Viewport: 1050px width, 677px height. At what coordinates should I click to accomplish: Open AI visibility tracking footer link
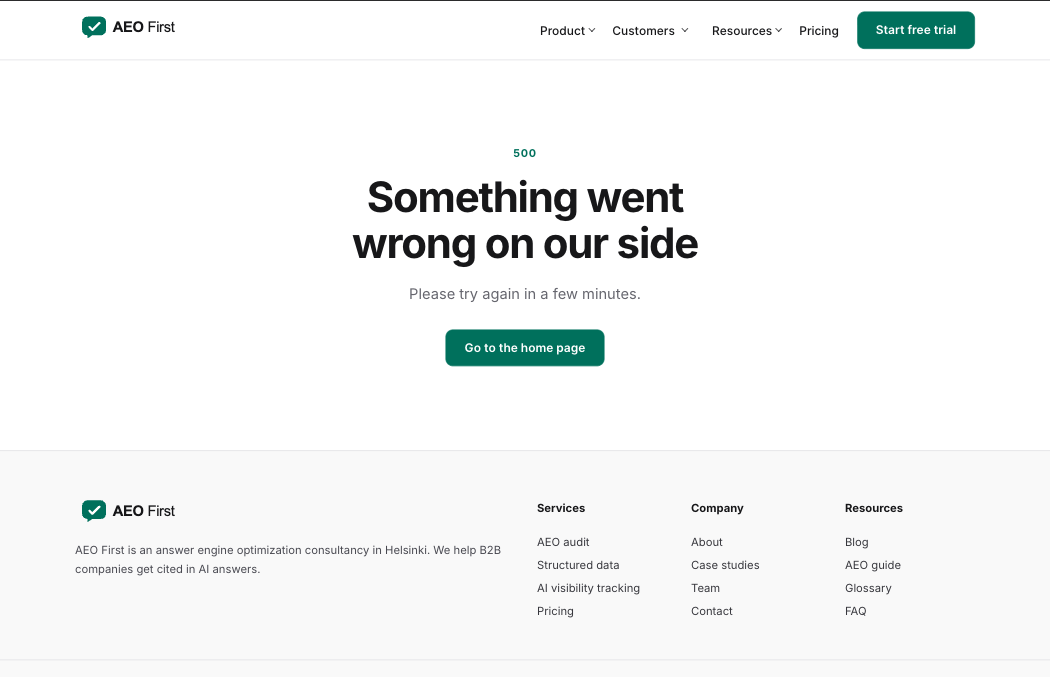(x=589, y=588)
